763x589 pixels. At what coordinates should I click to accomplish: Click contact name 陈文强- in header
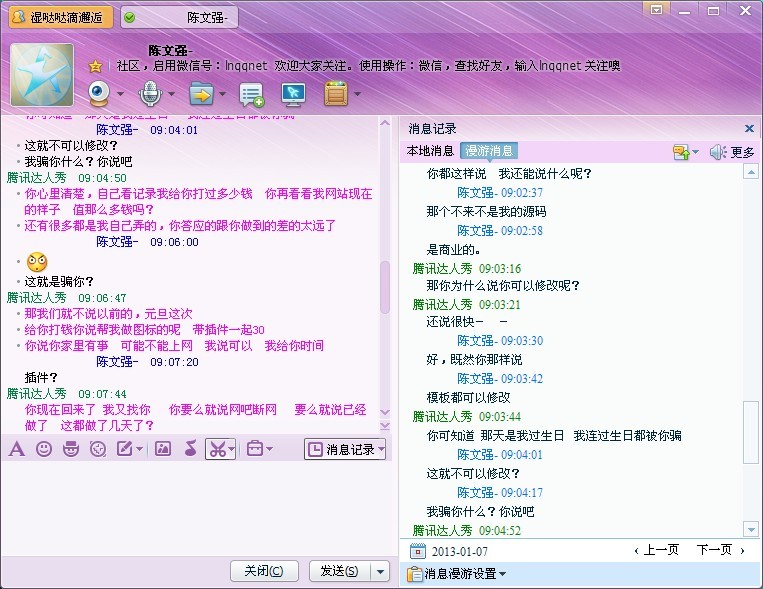(x=170, y=50)
